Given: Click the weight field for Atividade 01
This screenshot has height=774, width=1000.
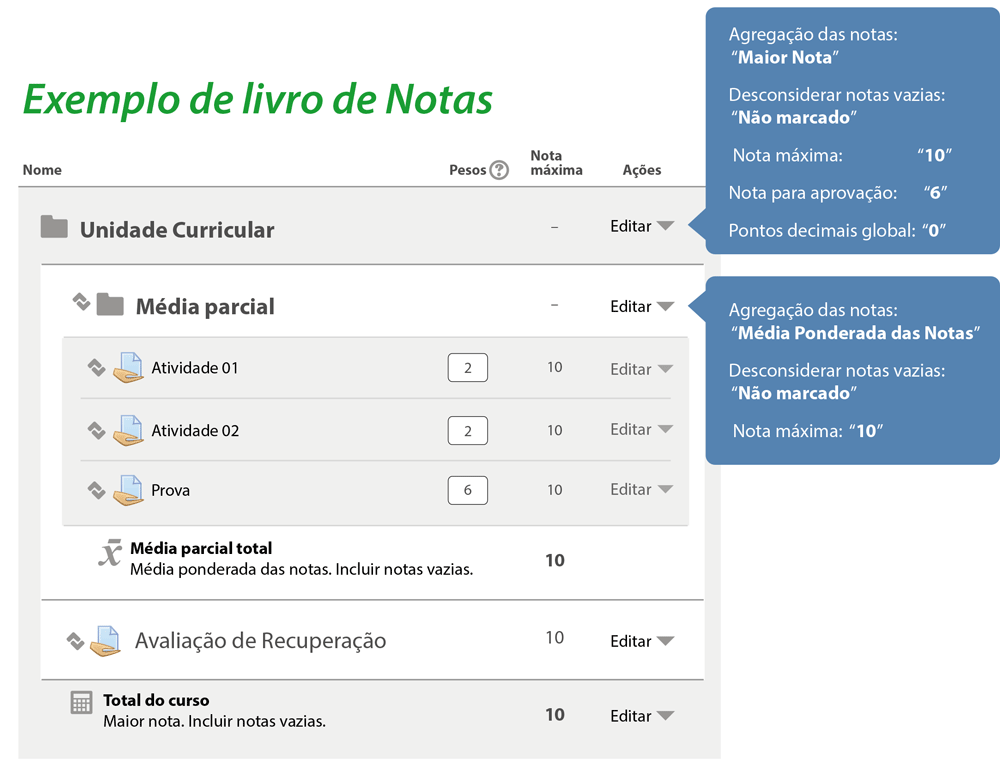Looking at the screenshot, I should [x=467, y=368].
